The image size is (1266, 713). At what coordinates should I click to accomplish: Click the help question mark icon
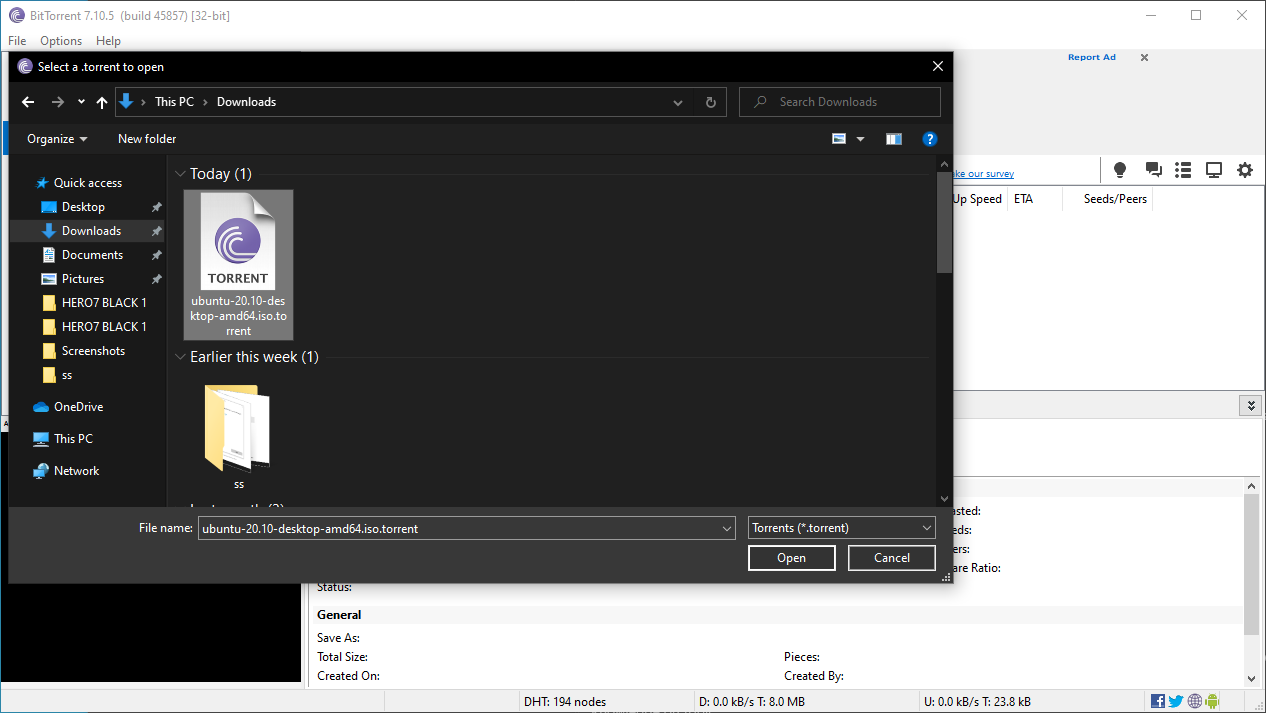click(929, 139)
